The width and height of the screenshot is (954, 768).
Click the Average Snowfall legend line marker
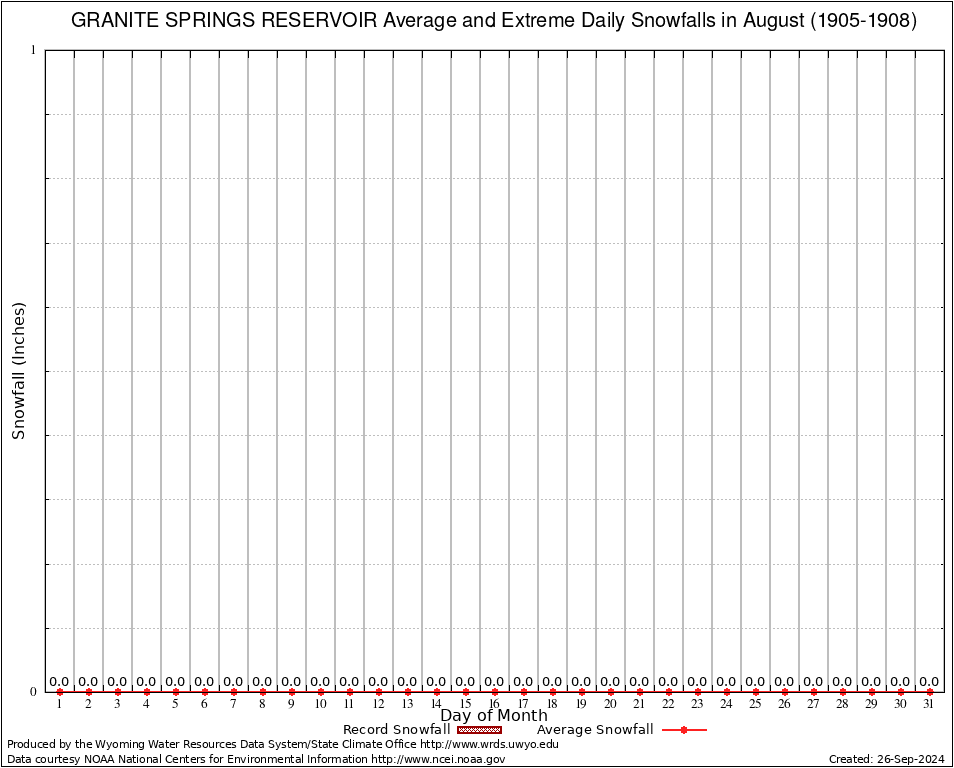tap(684, 730)
